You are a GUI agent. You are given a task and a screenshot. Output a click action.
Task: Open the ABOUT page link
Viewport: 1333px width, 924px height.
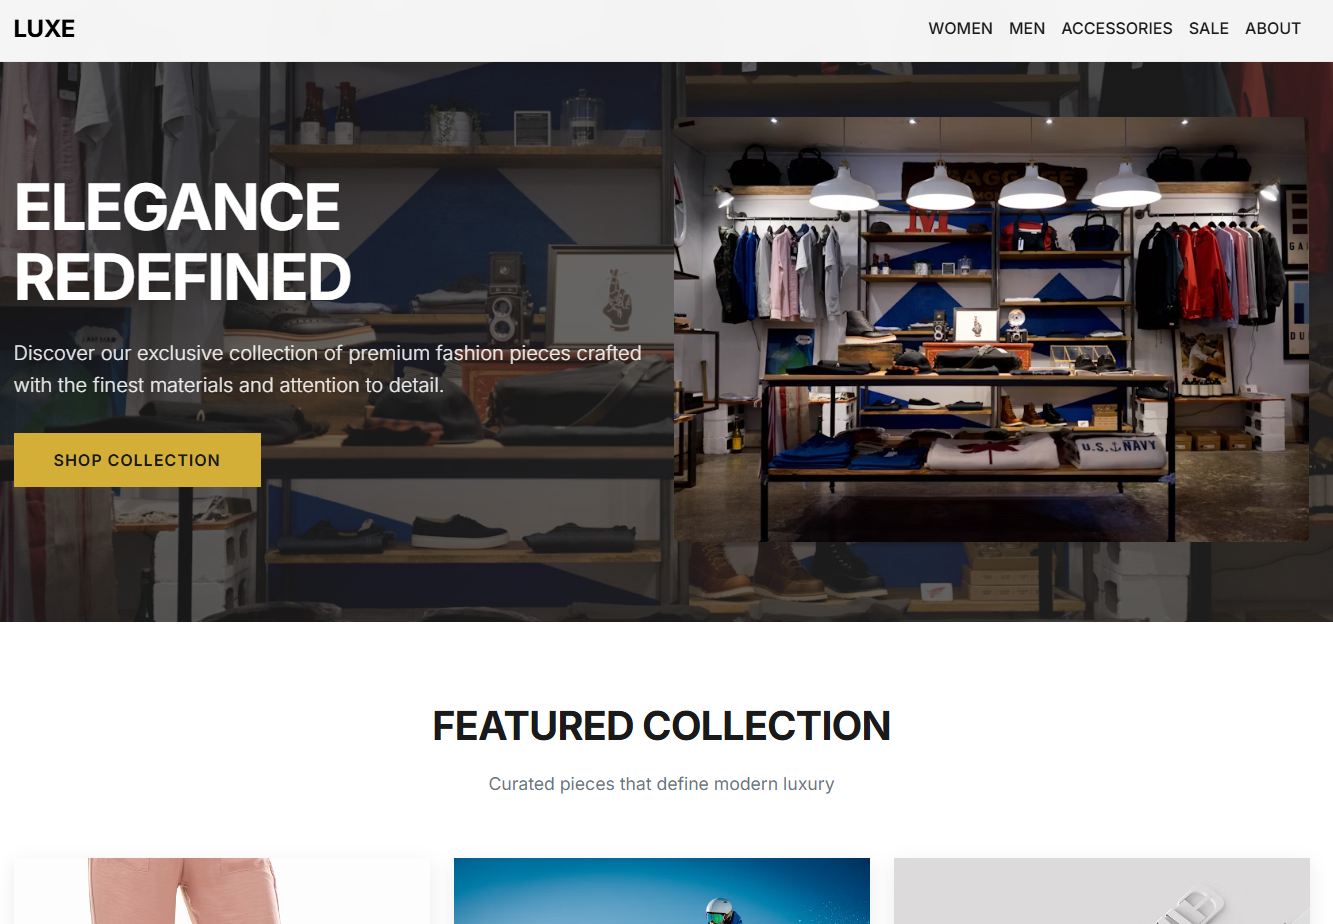pos(1272,28)
